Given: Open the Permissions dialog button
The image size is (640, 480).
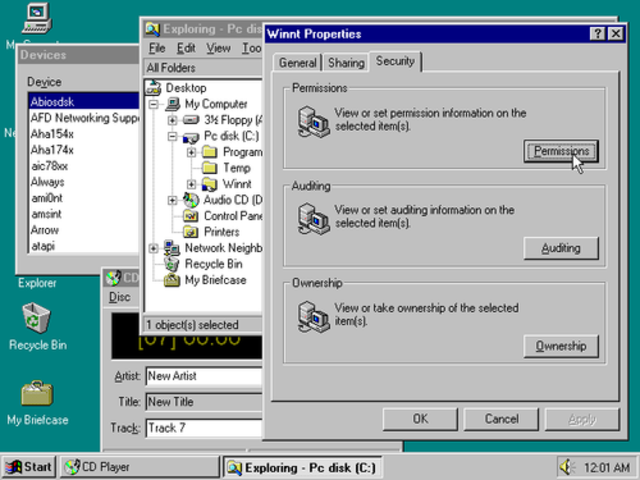Looking at the screenshot, I should click(x=561, y=151).
